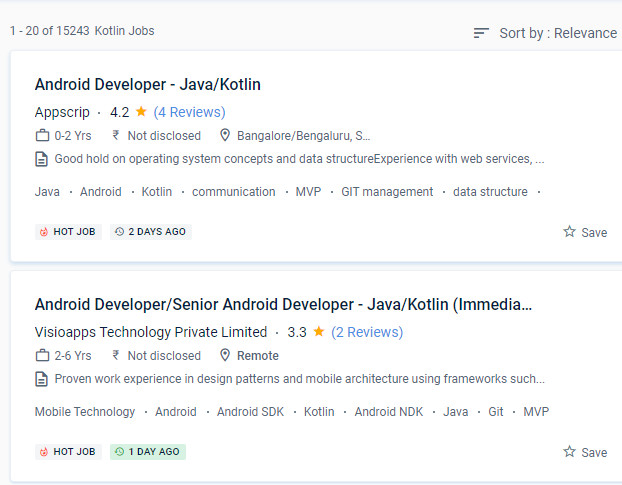
Task: Click Visioapps' 3.3 rating star icon
Action: pyautogui.click(x=319, y=332)
